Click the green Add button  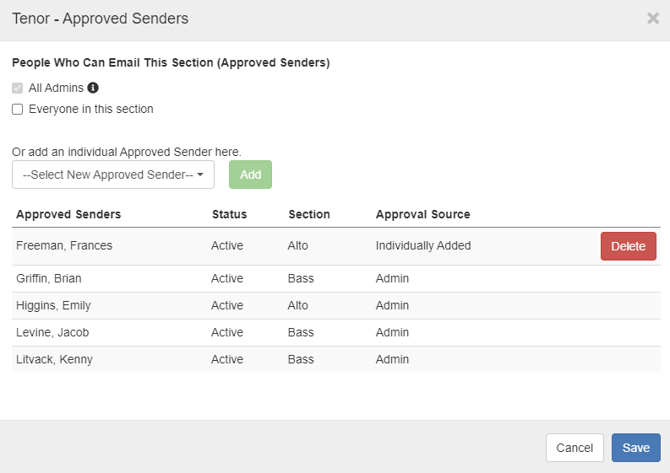point(250,174)
